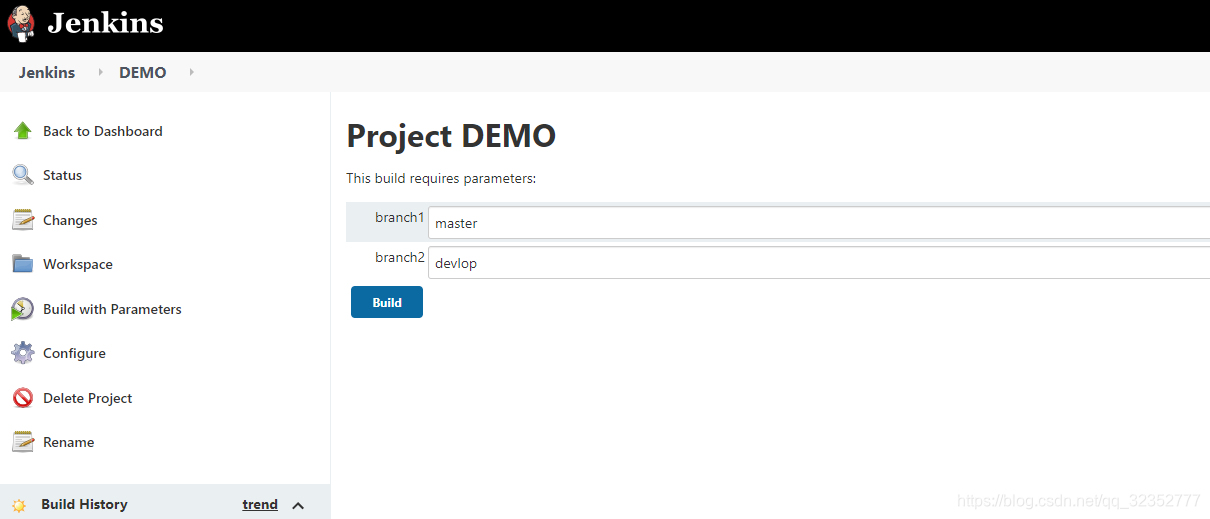This screenshot has width=1210, height=519.
Task: Open the Workspace link
Action: point(78,264)
